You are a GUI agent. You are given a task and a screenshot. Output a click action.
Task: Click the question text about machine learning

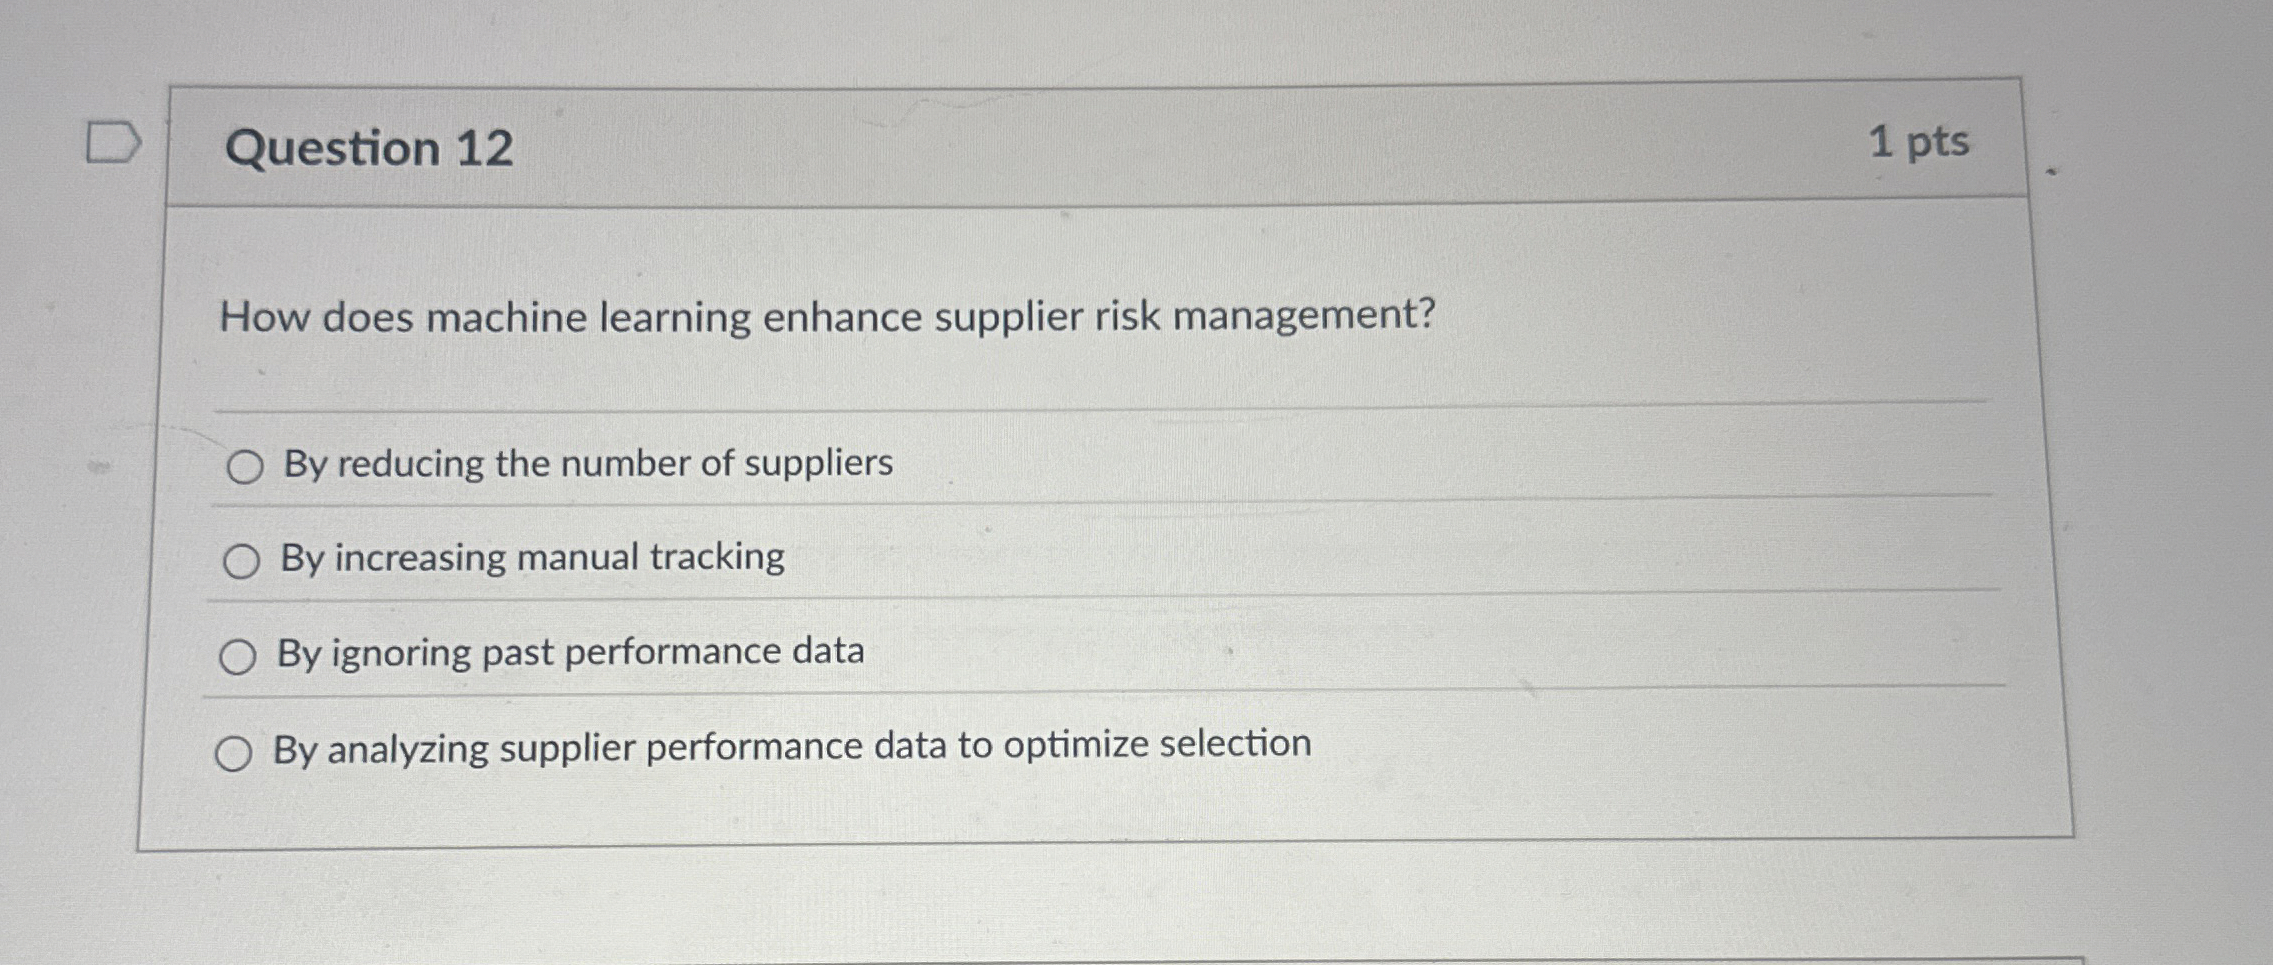(825, 317)
